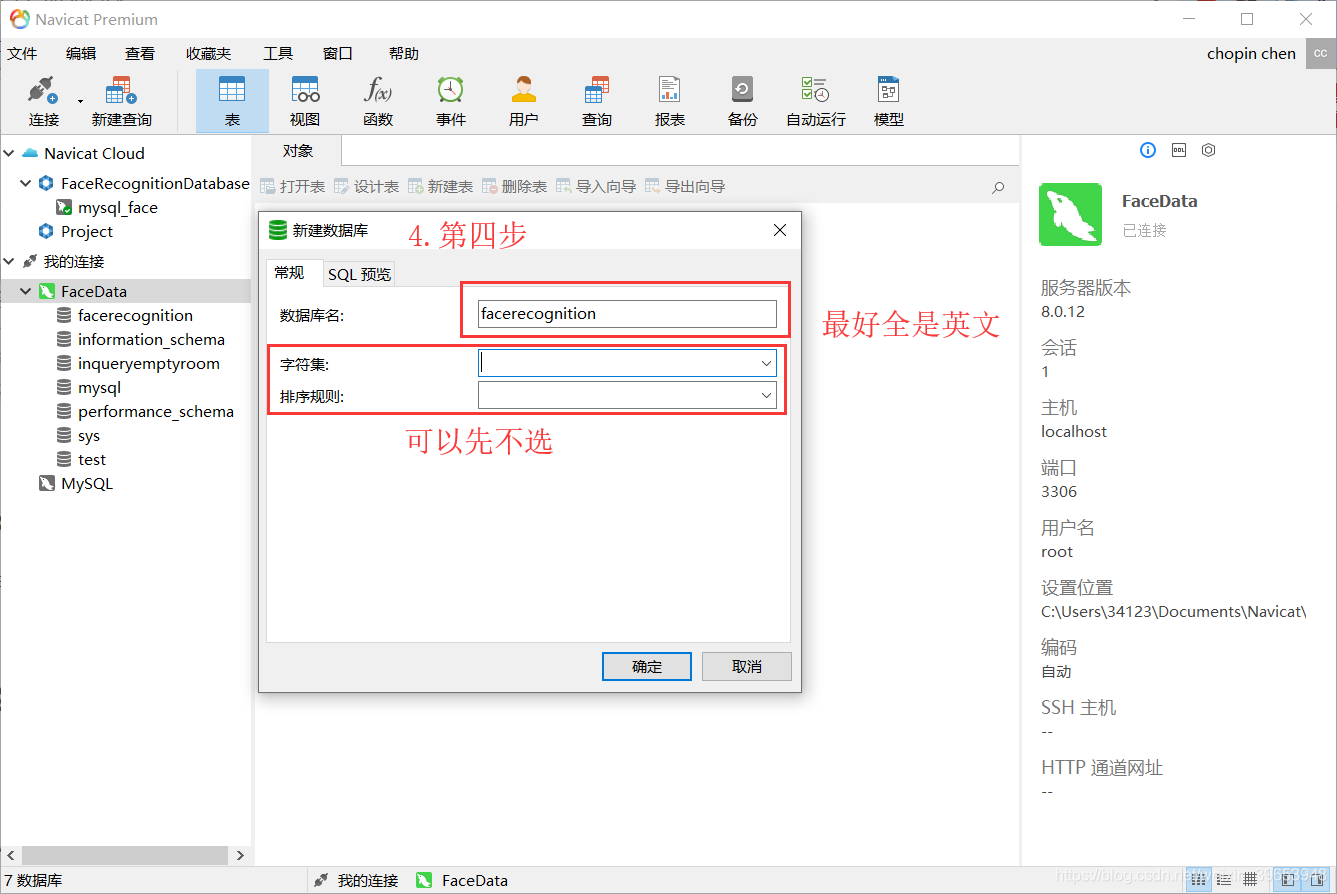Image resolution: width=1337 pixels, height=894 pixels.
Task: Open the 函数 (Functions) section
Action: pos(378,99)
